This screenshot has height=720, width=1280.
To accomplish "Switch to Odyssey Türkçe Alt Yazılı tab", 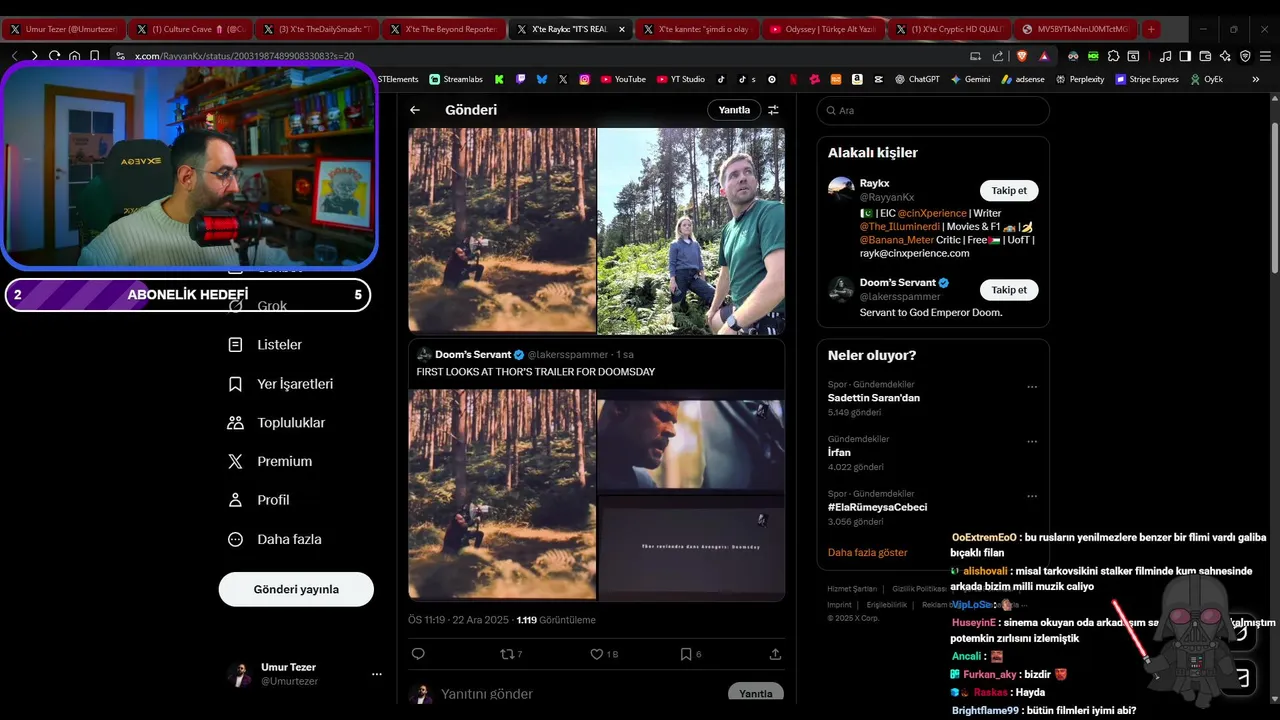I will (x=823, y=29).
